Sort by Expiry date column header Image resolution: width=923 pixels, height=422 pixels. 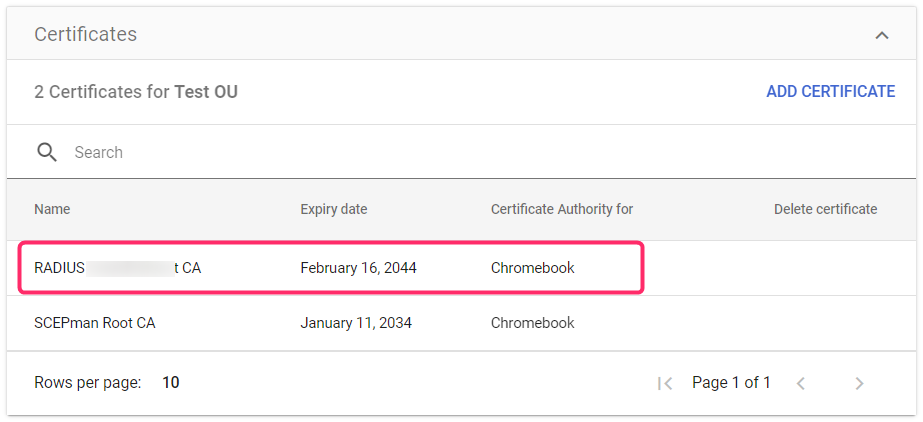(x=333, y=209)
